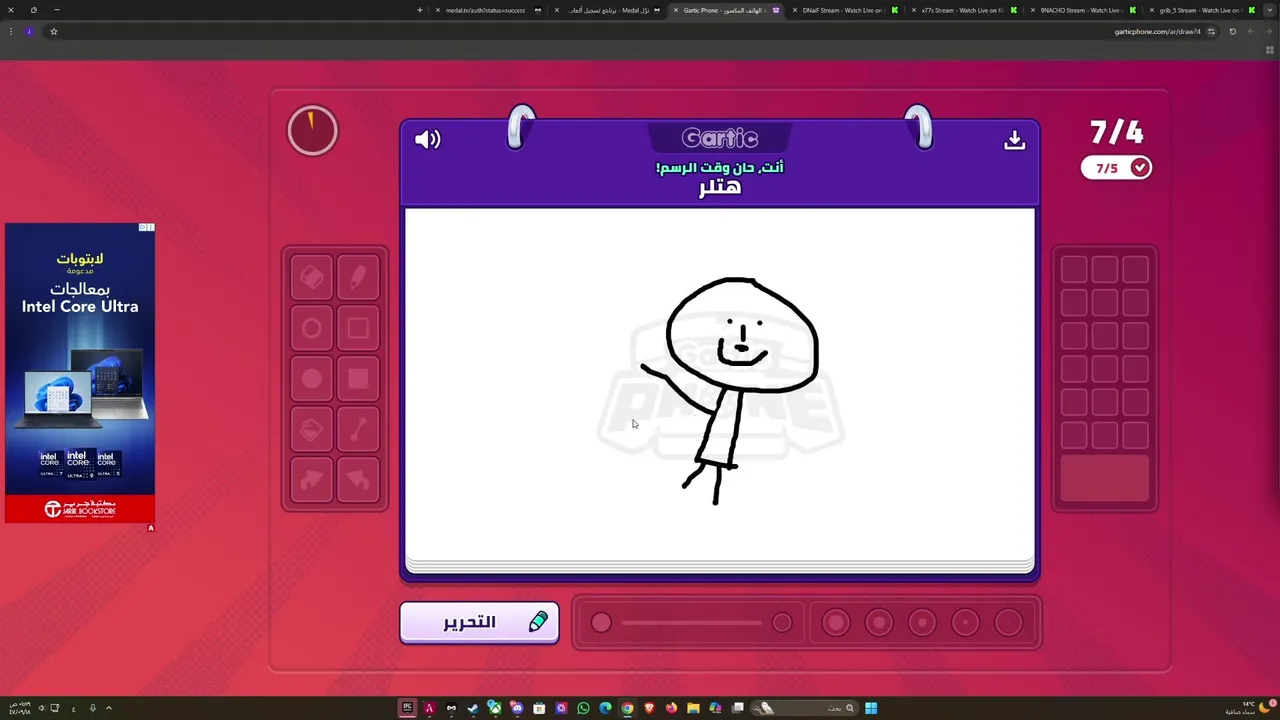Switch to the 9NACHO Stream tab
This screenshot has width=1280, height=720.
(1084, 10)
